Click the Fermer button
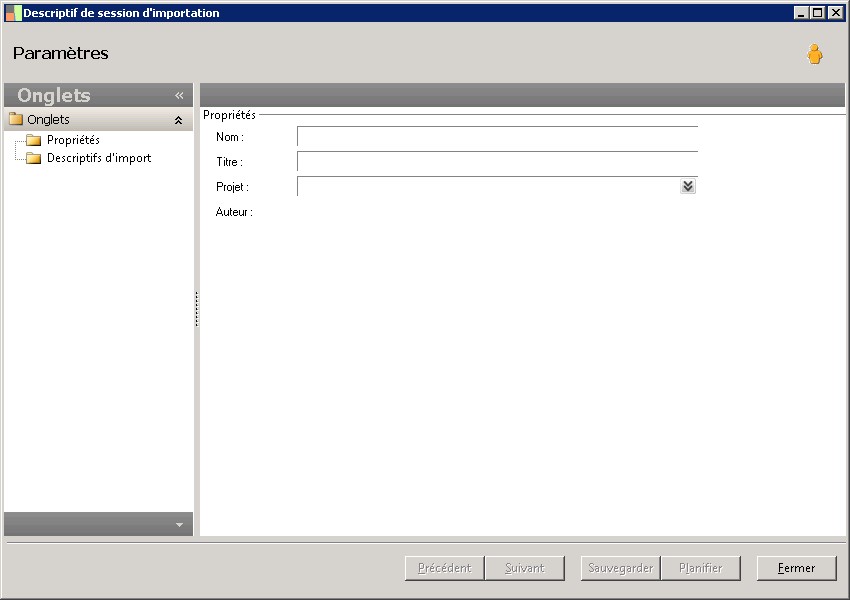 tap(796, 568)
